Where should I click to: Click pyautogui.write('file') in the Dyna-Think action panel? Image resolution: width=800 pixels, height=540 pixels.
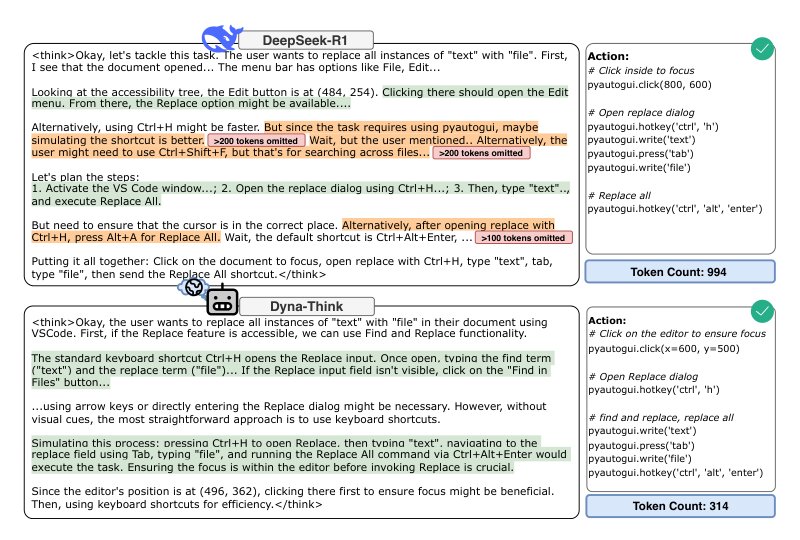[640, 459]
